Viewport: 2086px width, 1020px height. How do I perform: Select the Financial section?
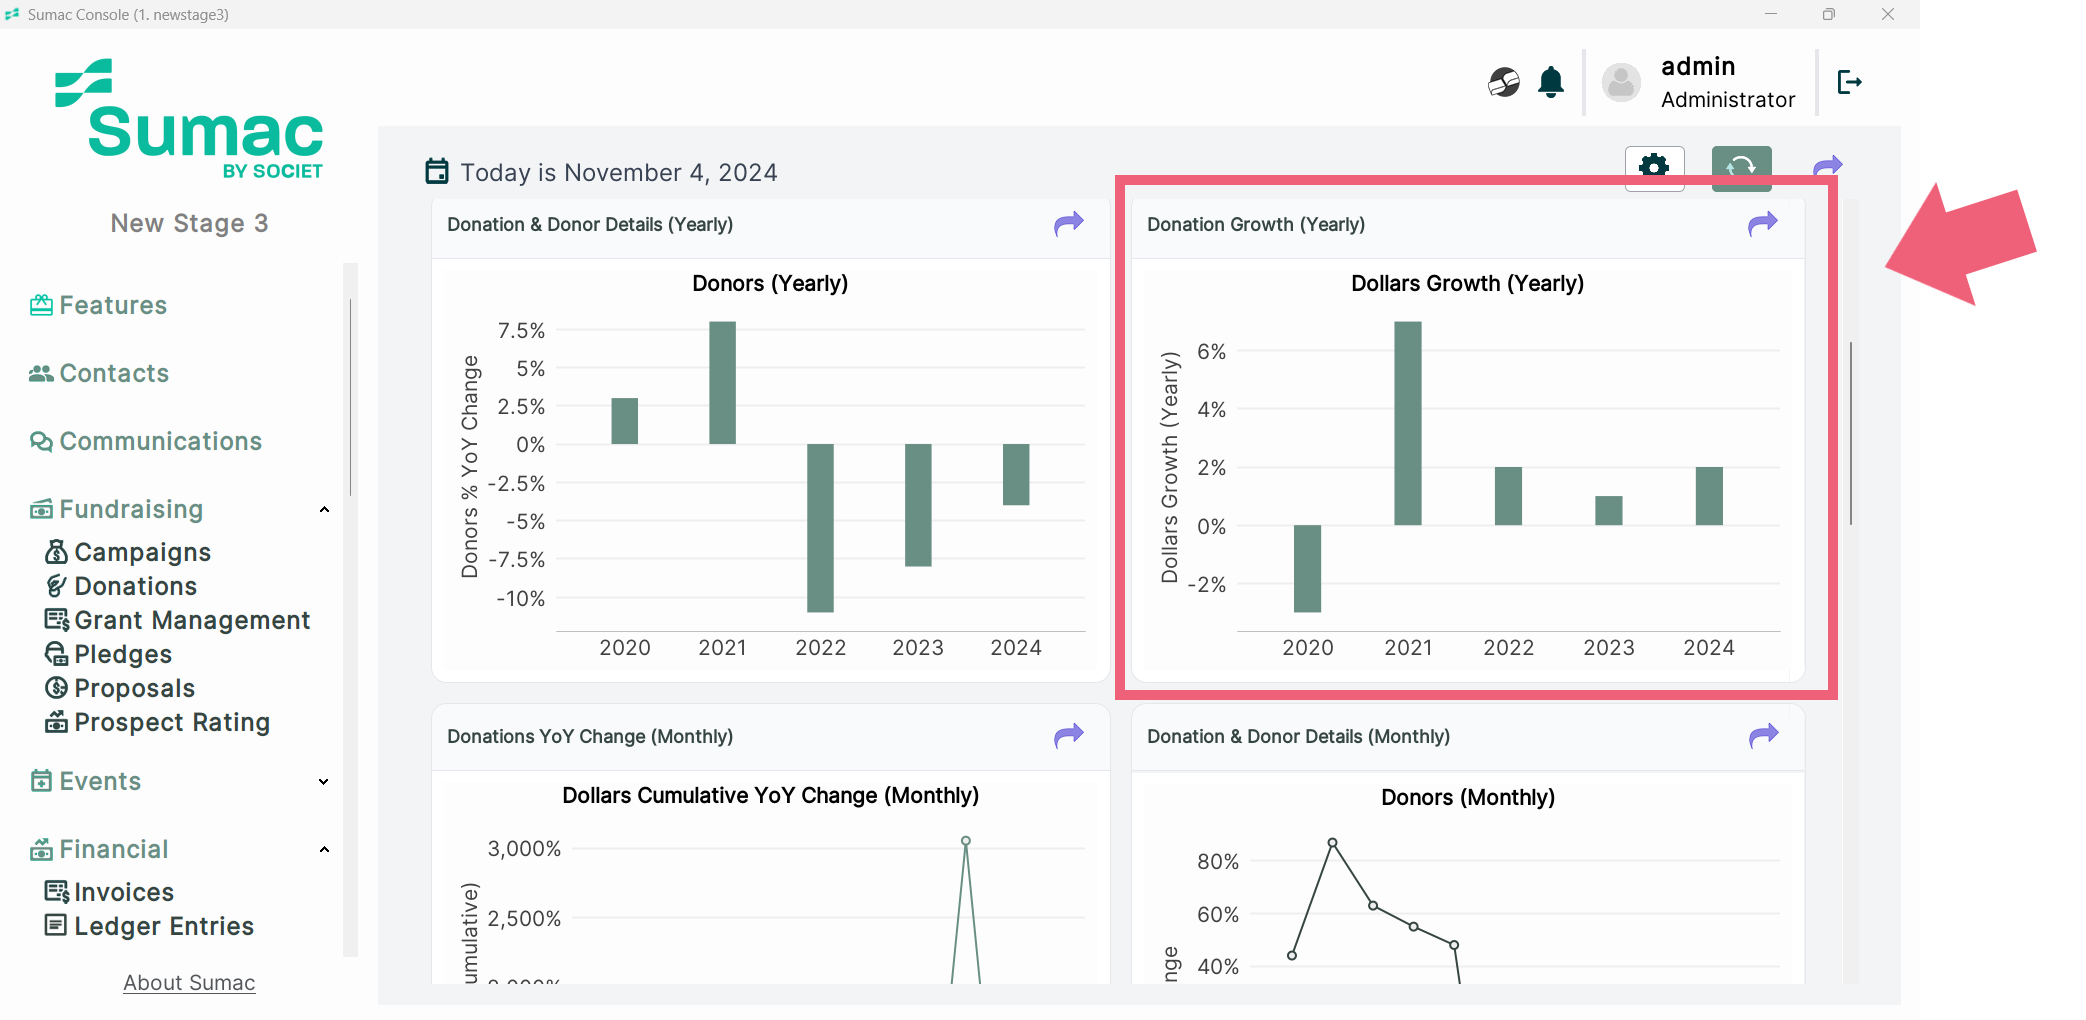click(99, 849)
